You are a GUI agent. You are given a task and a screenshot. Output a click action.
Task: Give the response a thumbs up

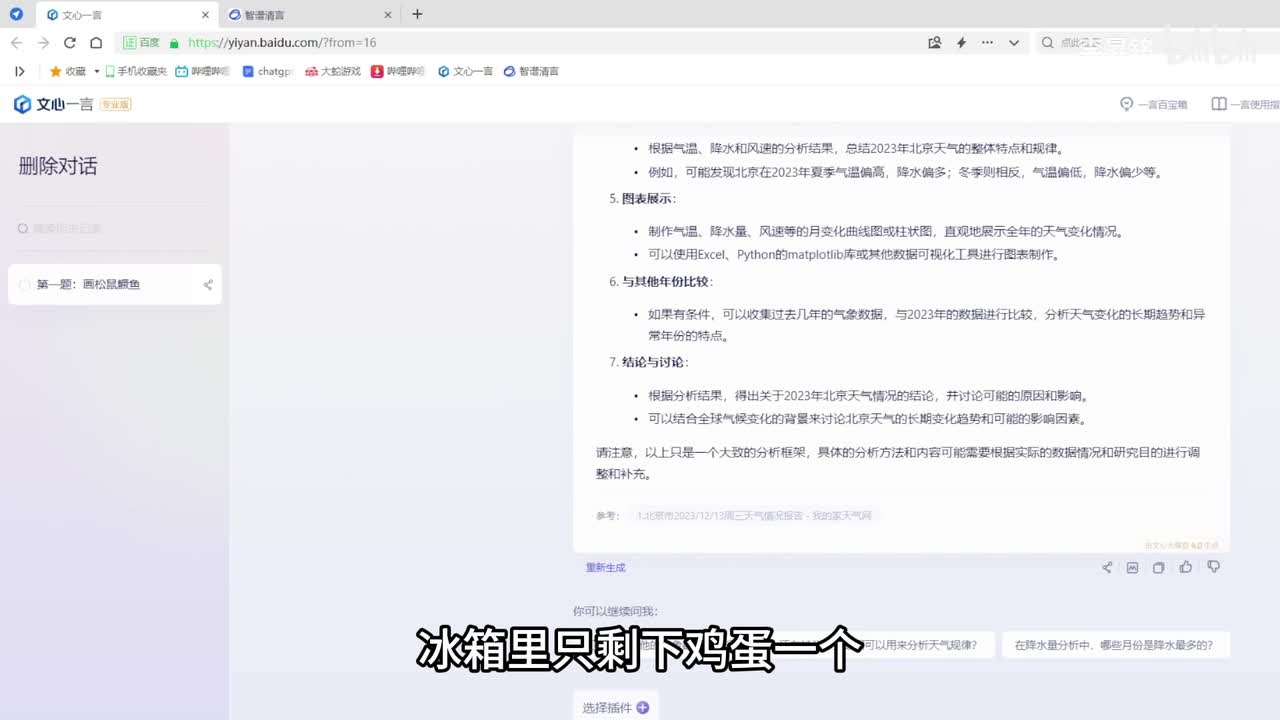pos(1186,567)
